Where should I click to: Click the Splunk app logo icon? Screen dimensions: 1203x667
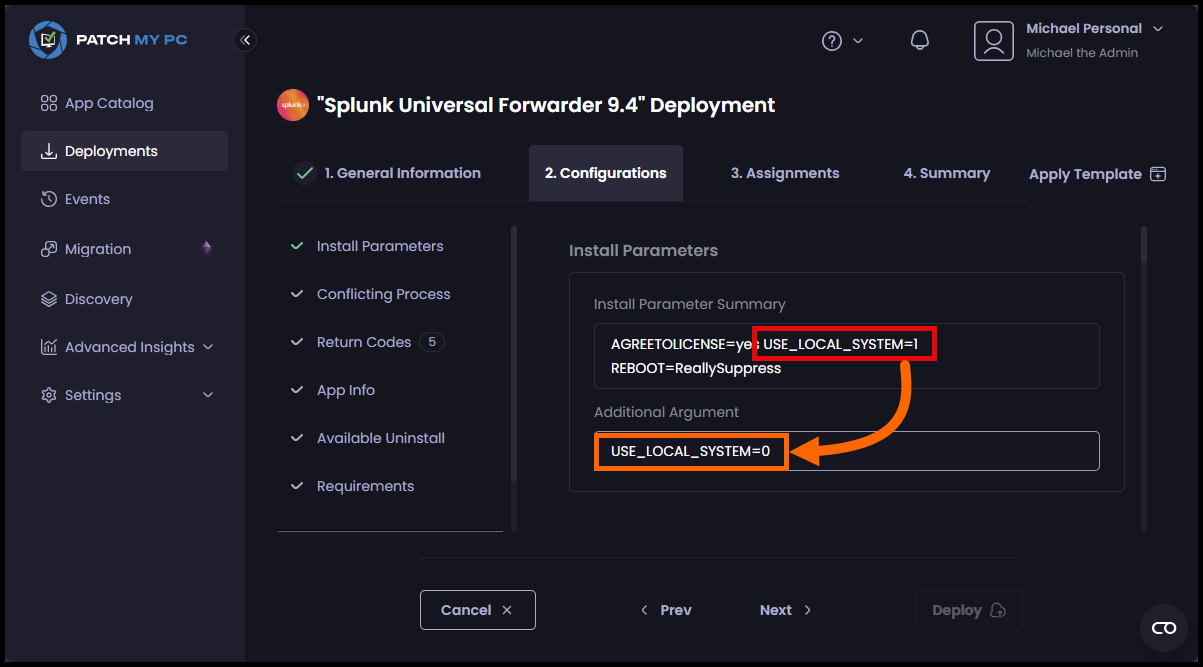(x=292, y=105)
